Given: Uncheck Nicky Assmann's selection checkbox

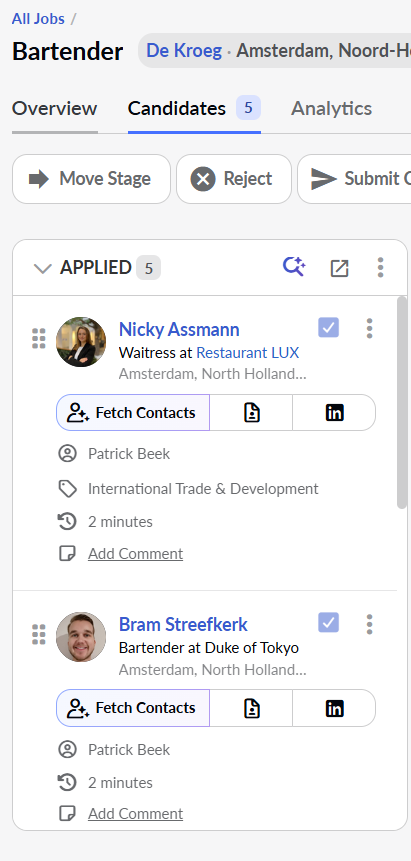Looking at the screenshot, I should tap(329, 328).
